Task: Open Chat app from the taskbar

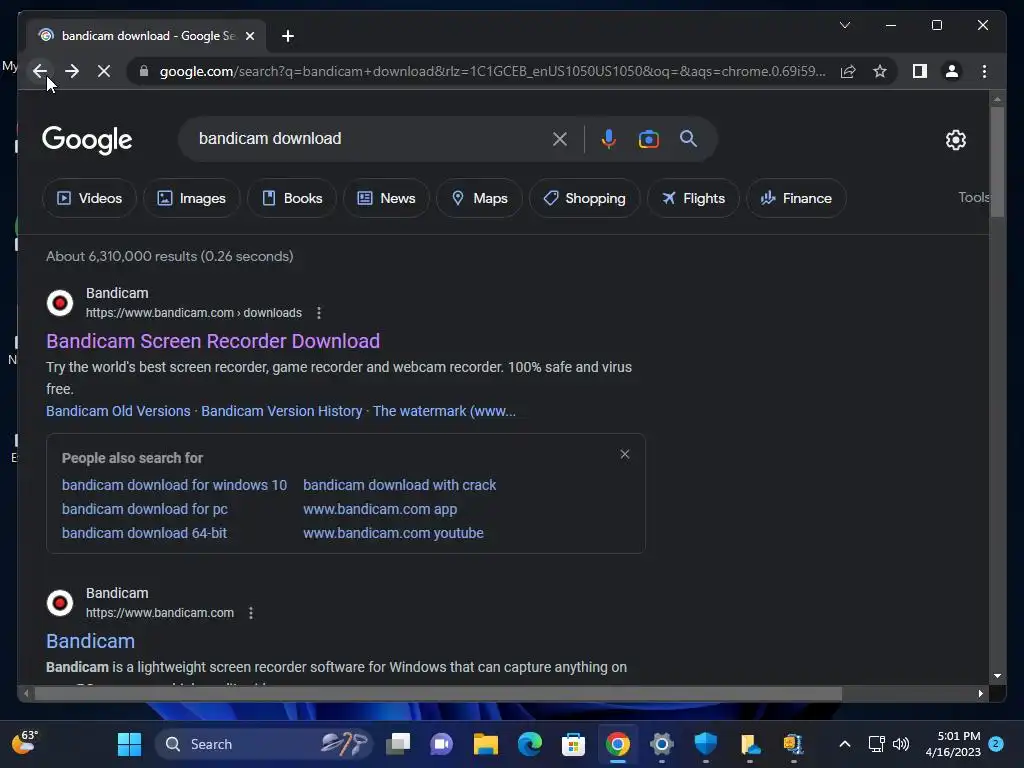Action: coord(441,744)
